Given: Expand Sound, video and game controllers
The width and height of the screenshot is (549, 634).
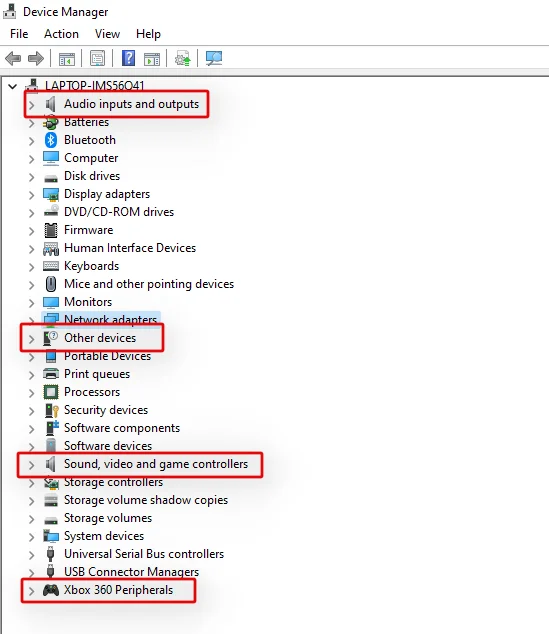Looking at the screenshot, I should 32,465.
